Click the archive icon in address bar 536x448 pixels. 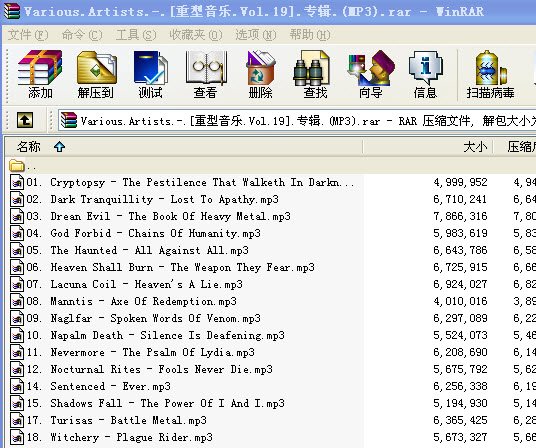coord(69,121)
